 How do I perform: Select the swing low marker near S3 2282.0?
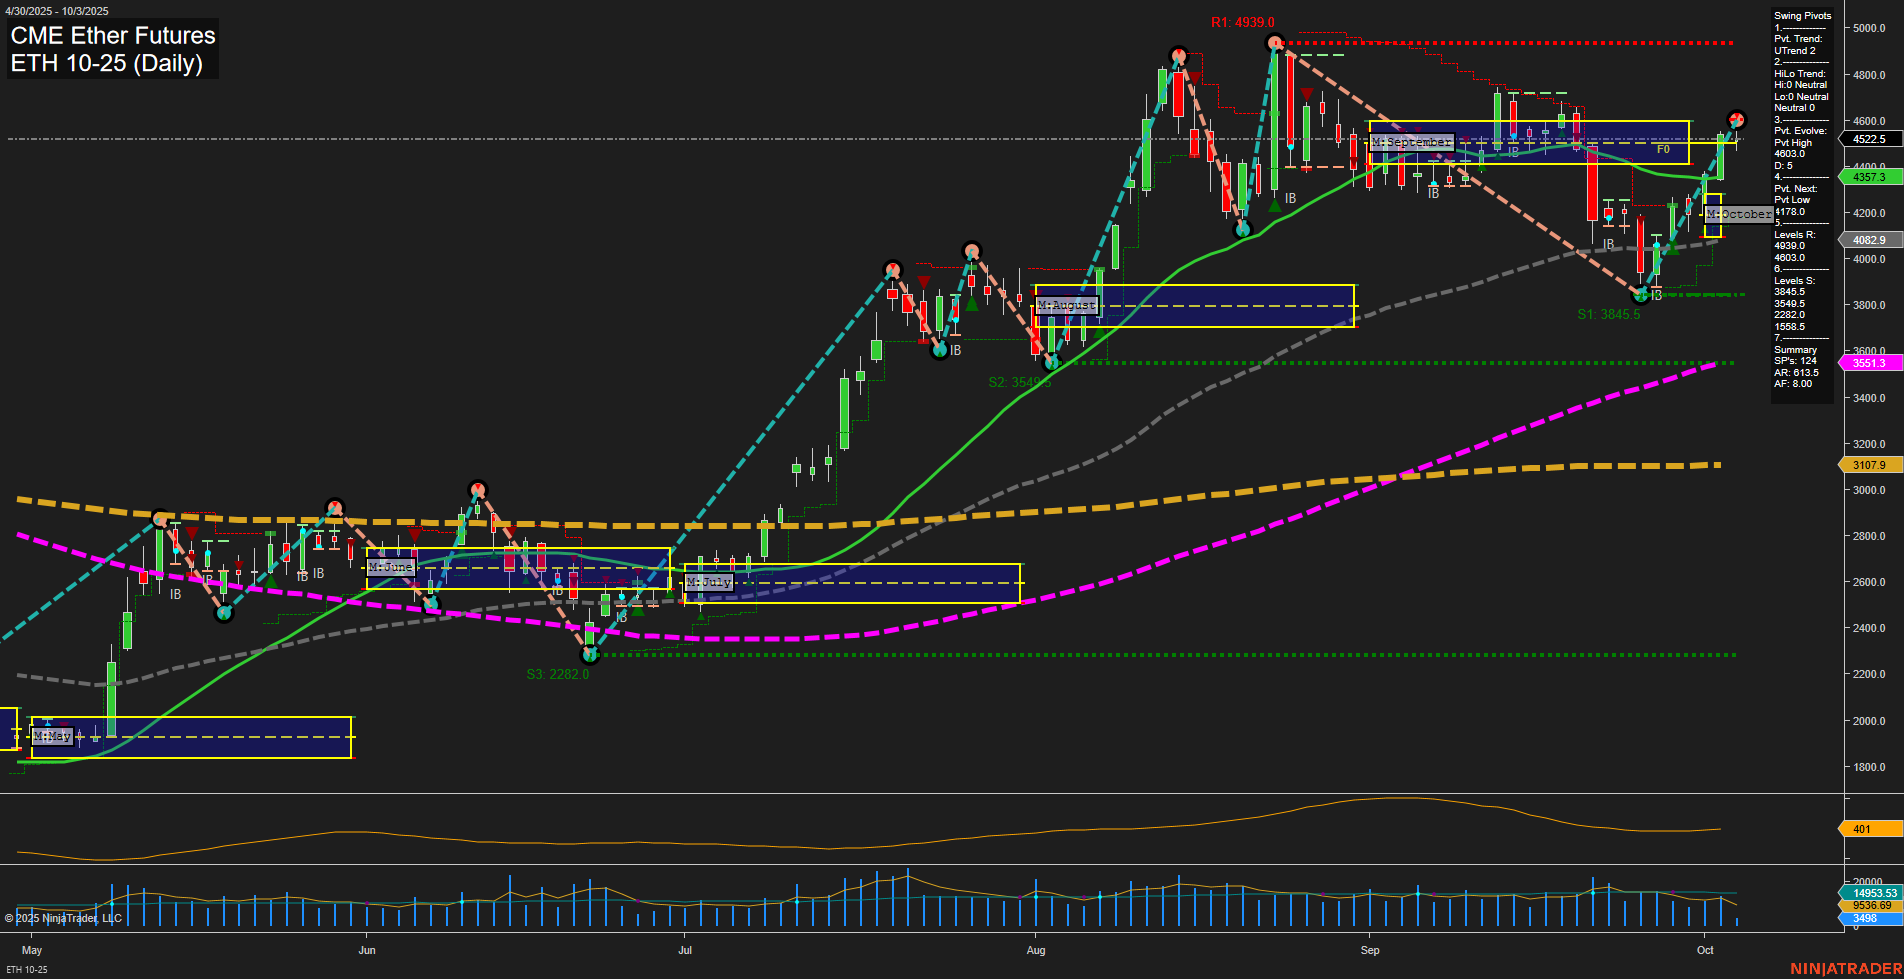[x=589, y=657]
